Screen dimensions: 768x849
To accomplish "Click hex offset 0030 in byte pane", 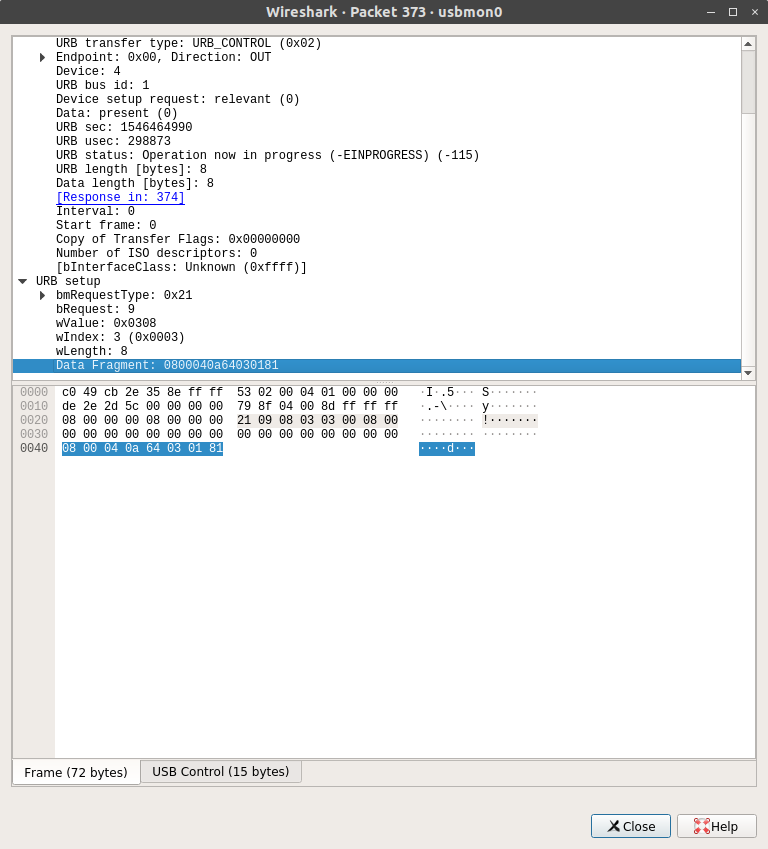I will click(x=34, y=434).
